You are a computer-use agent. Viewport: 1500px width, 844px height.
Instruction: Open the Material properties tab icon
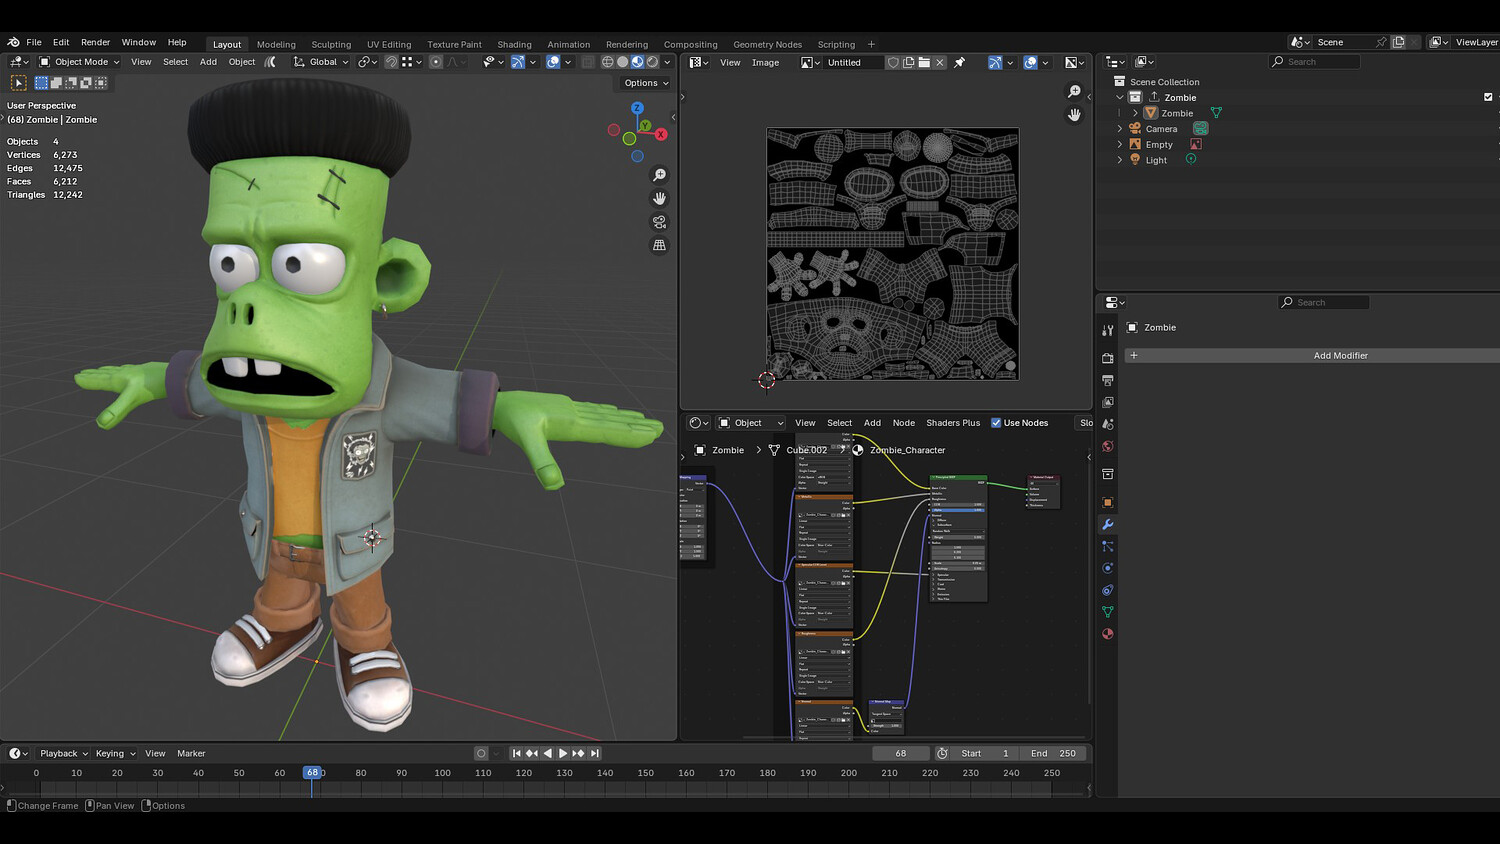(x=1107, y=634)
